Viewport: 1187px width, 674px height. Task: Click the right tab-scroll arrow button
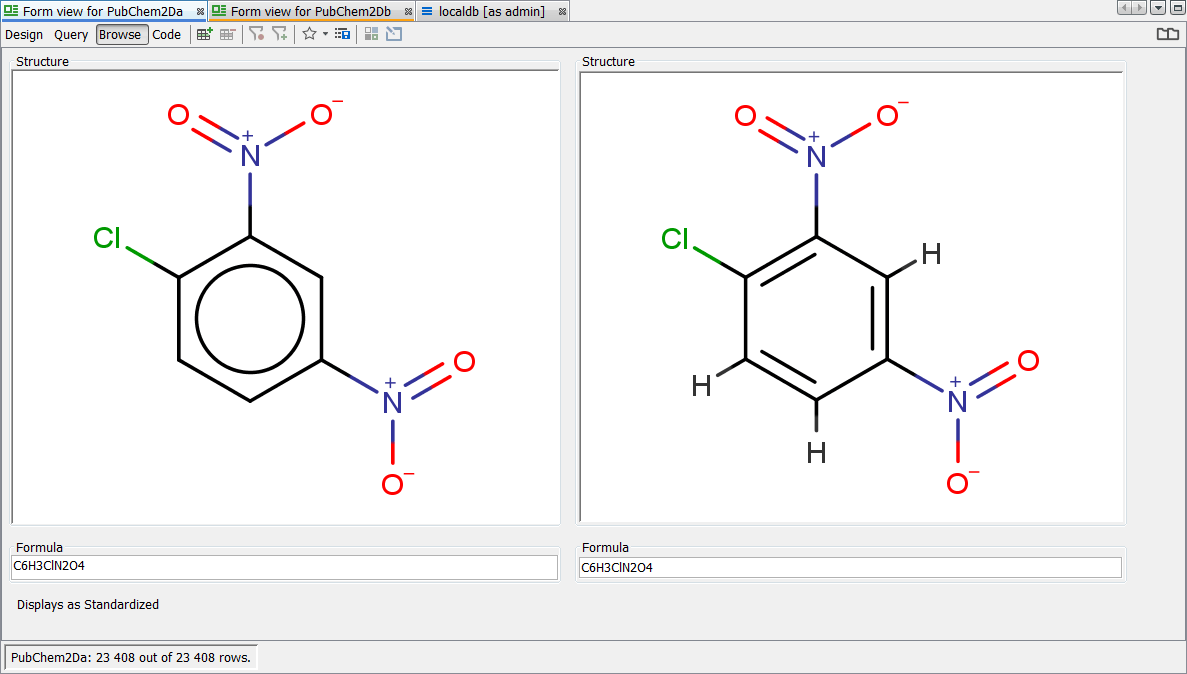click(x=1138, y=7)
